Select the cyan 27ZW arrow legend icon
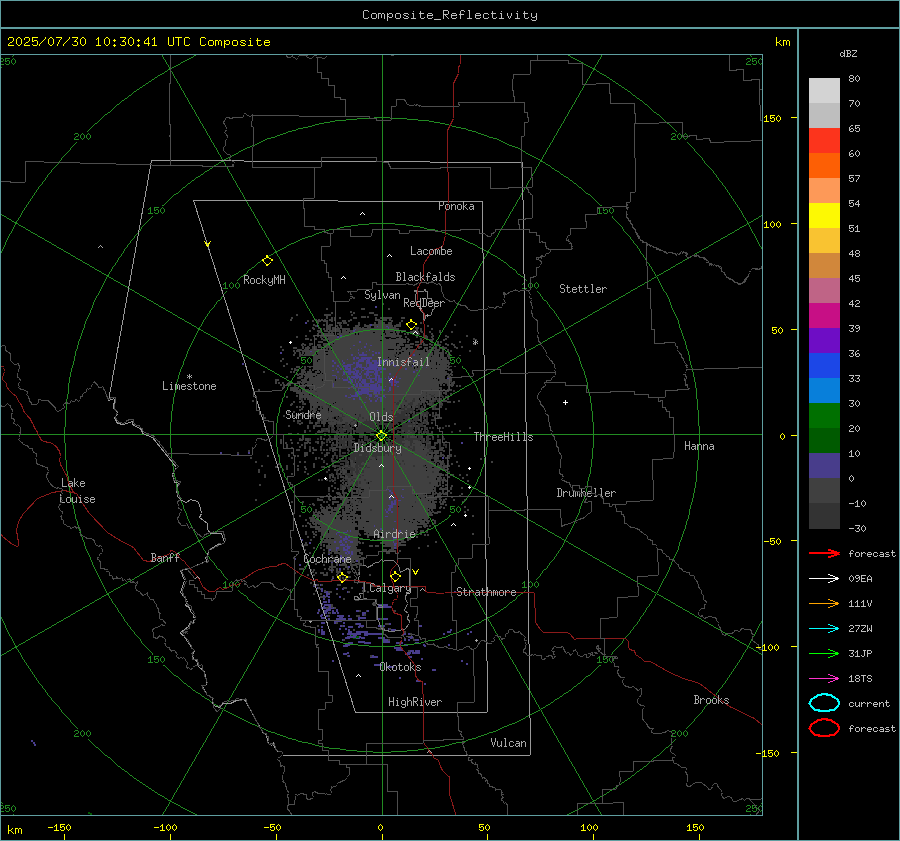The height and width of the screenshot is (841, 900). coord(824,629)
